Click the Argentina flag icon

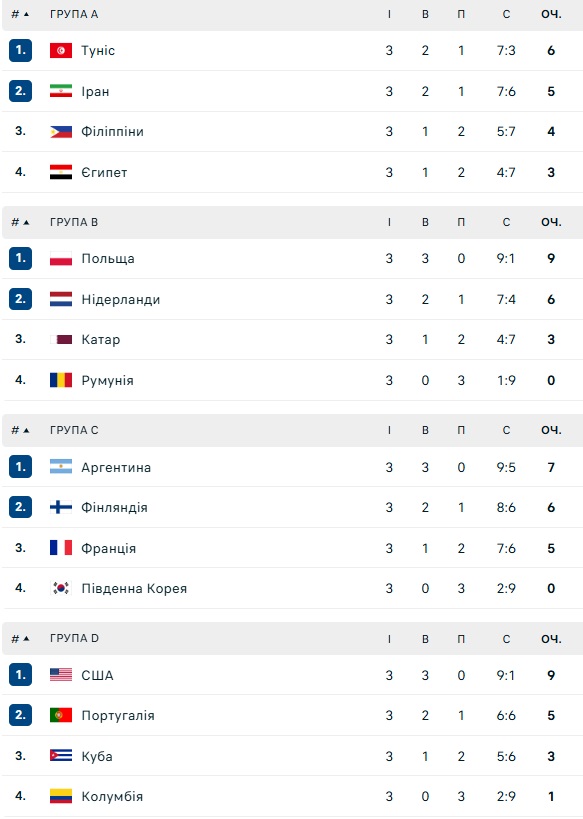pos(61,467)
